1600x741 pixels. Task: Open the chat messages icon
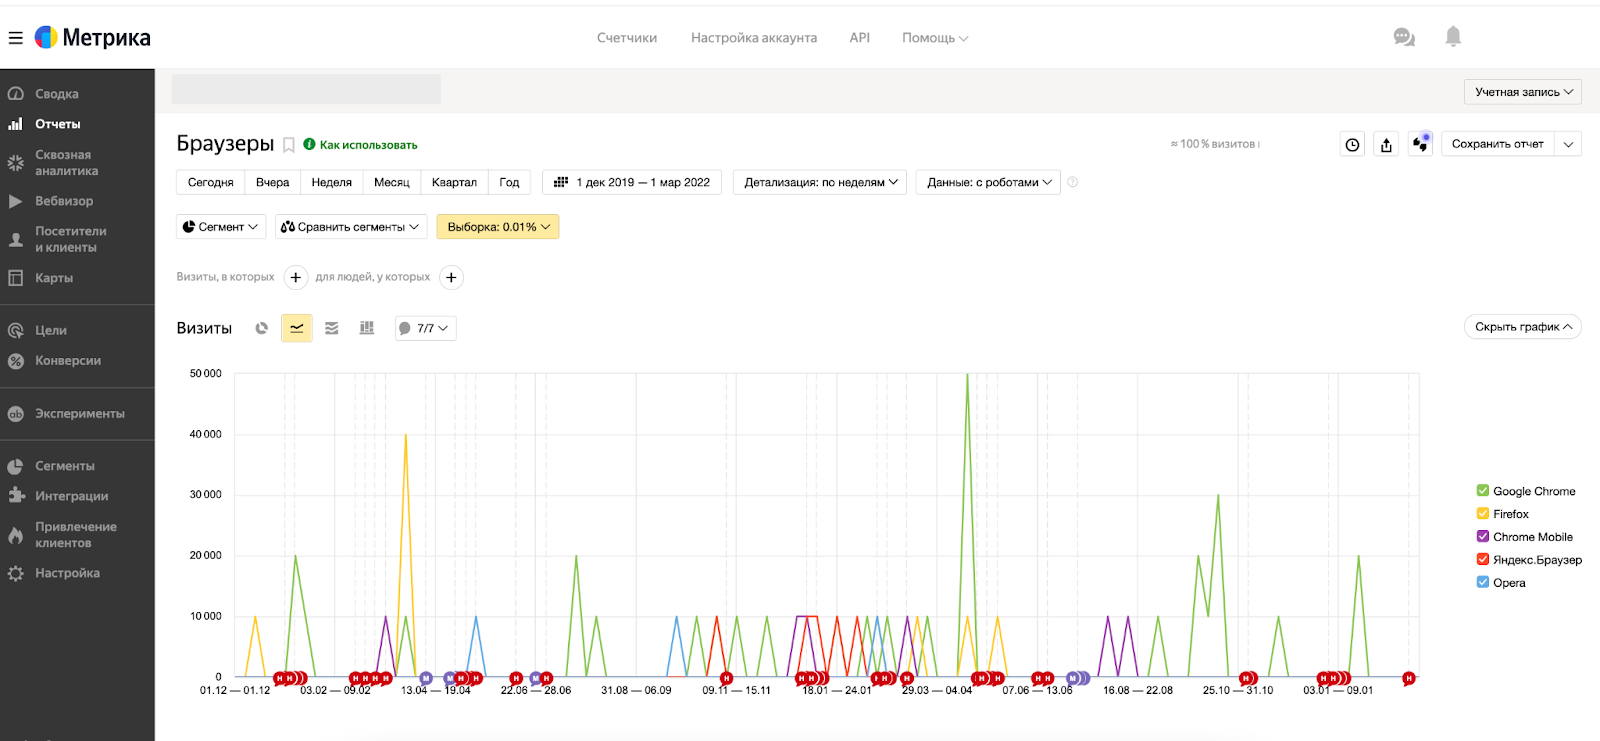coord(1404,38)
